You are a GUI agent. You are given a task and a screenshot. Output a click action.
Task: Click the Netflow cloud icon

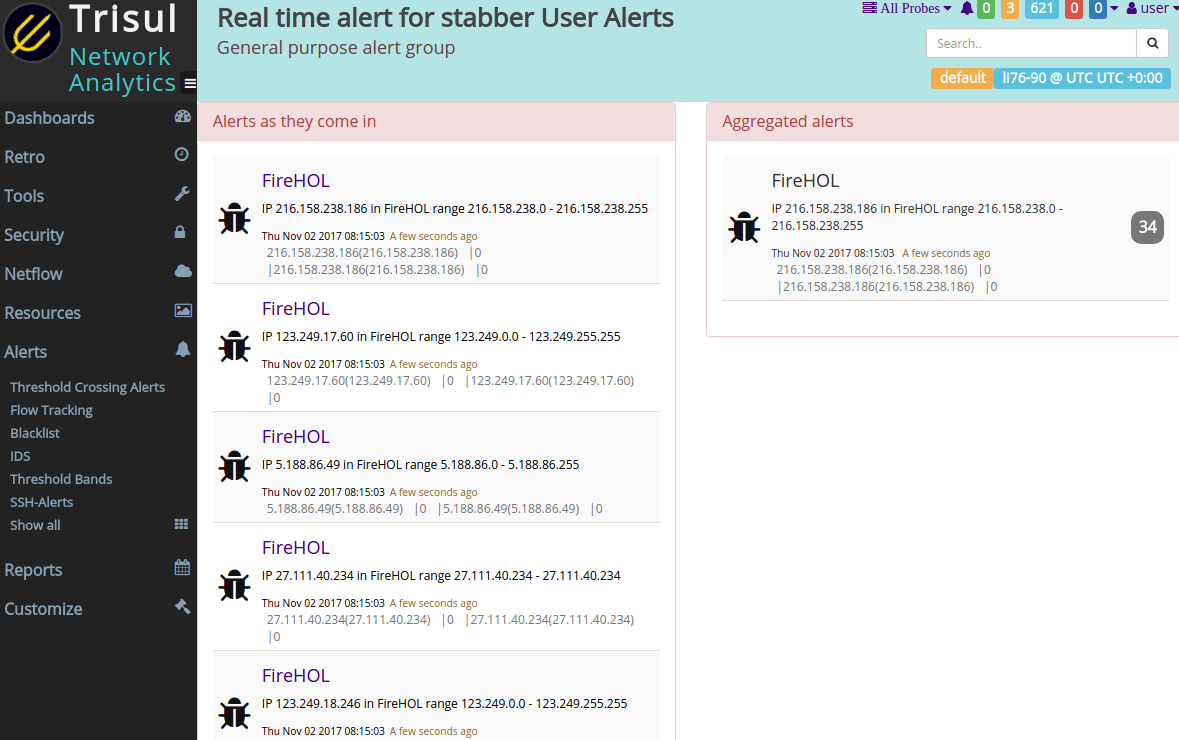[183, 271]
